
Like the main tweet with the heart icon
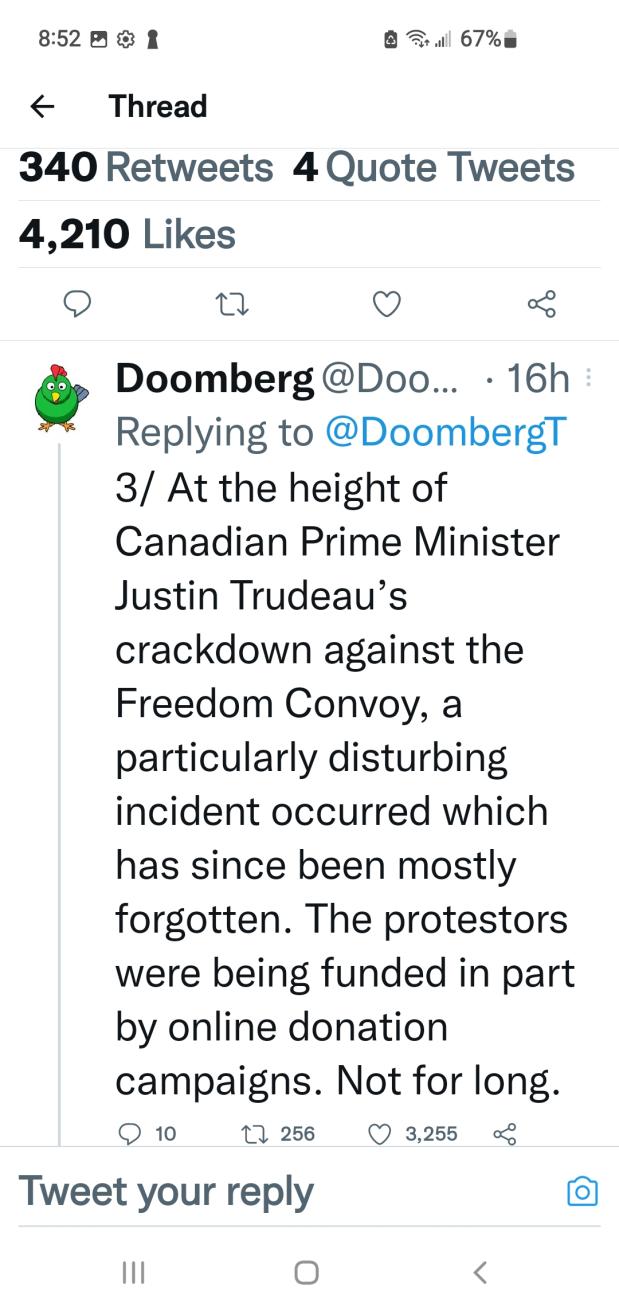click(387, 304)
